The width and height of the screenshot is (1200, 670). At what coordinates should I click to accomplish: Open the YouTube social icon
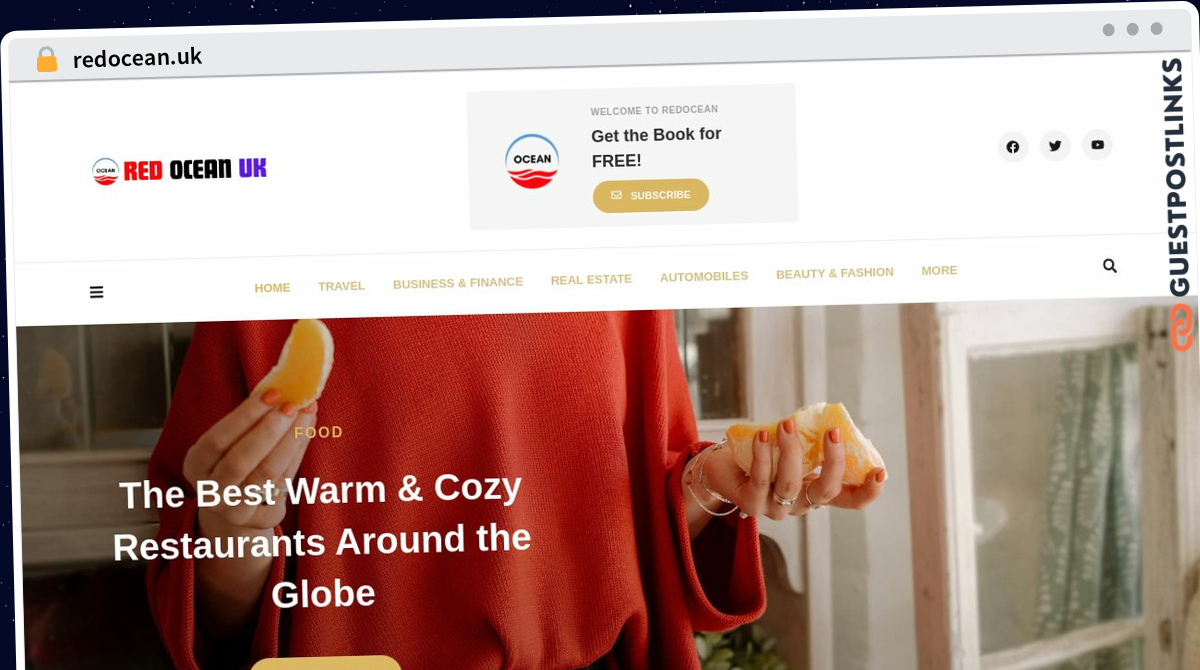[1097, 145]
